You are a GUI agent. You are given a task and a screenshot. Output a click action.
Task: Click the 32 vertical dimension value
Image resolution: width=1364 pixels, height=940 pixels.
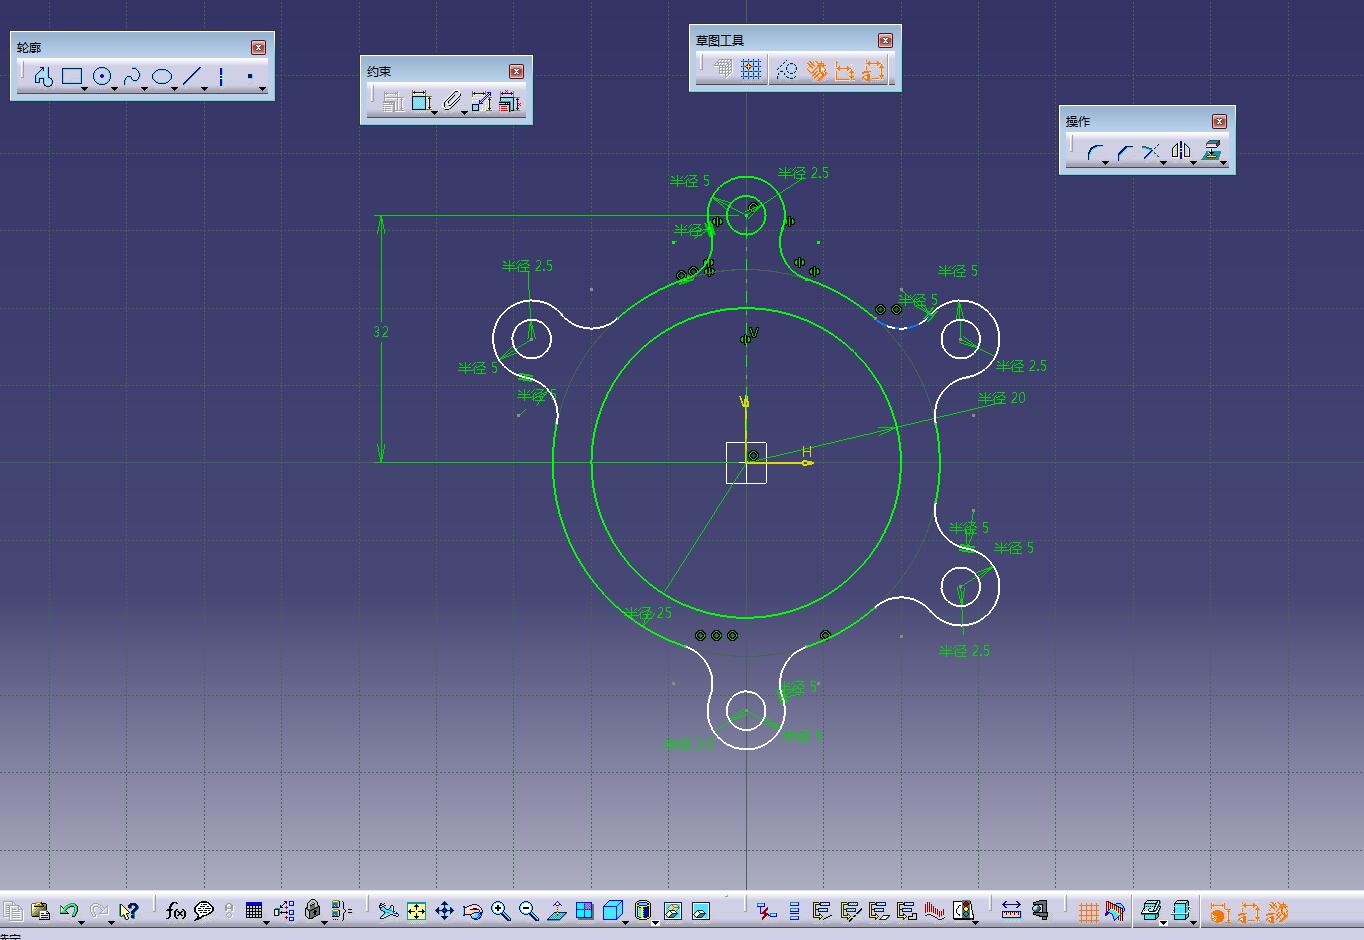coord(381,332)
